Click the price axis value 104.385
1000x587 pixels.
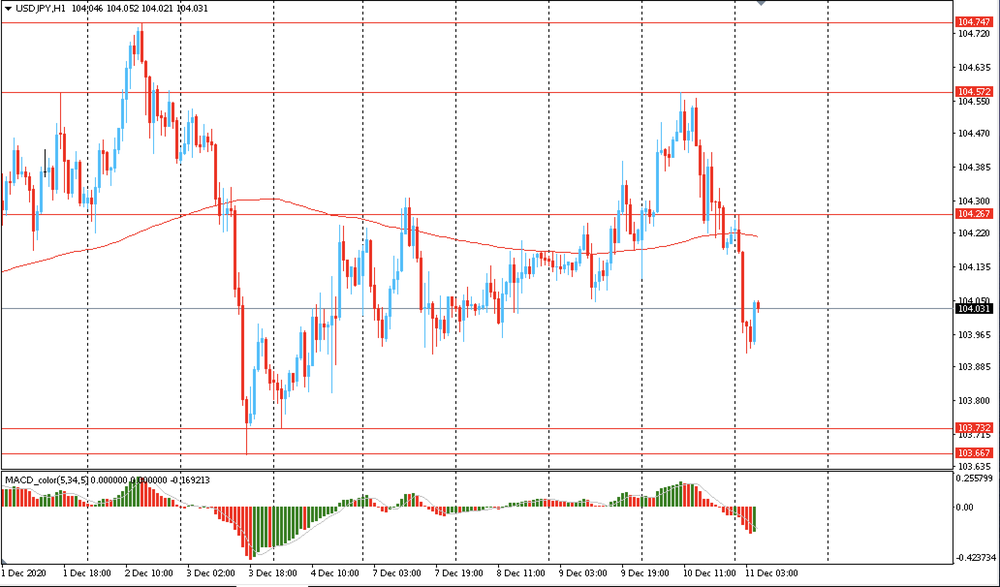point(973,167)
